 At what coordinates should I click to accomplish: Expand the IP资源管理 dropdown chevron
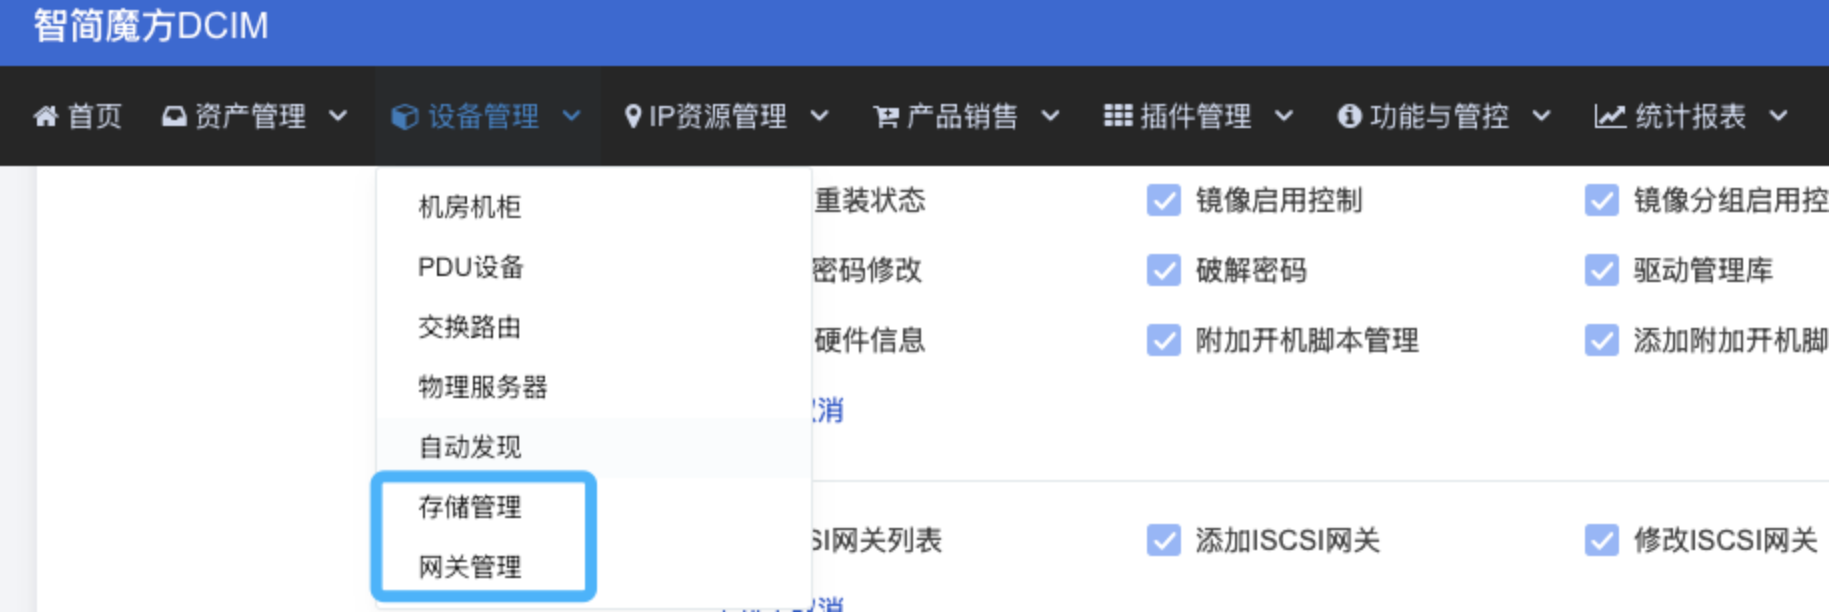pos(819,116)
